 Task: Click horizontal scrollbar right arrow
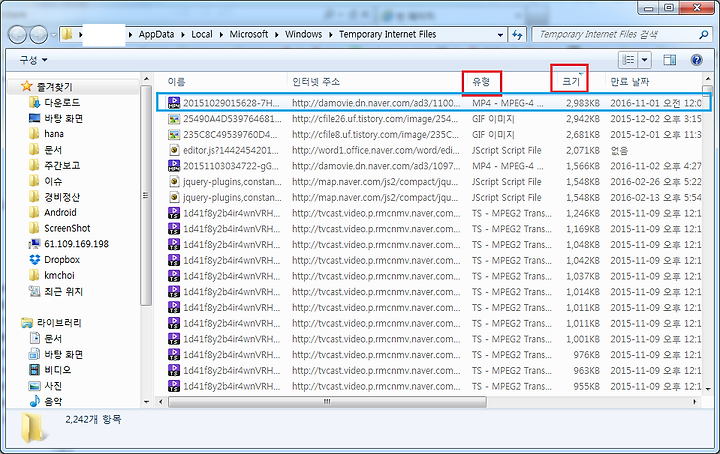click(x=694, y=402)
